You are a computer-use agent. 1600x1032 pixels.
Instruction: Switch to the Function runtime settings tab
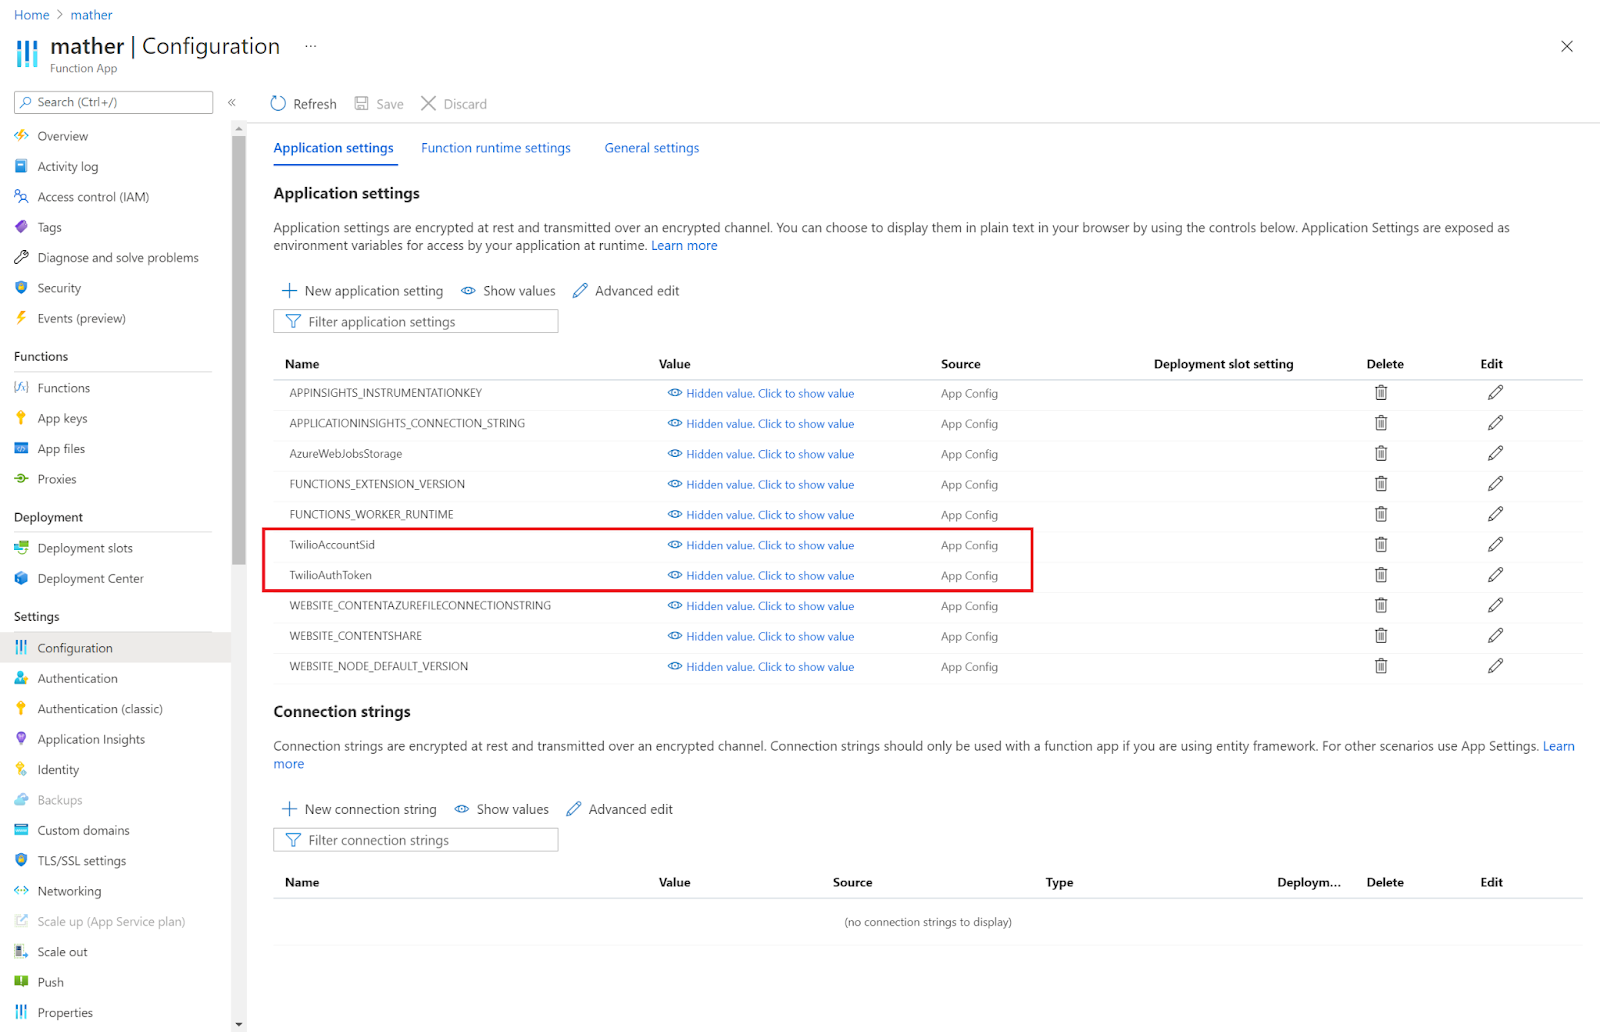tap(495, 147)
